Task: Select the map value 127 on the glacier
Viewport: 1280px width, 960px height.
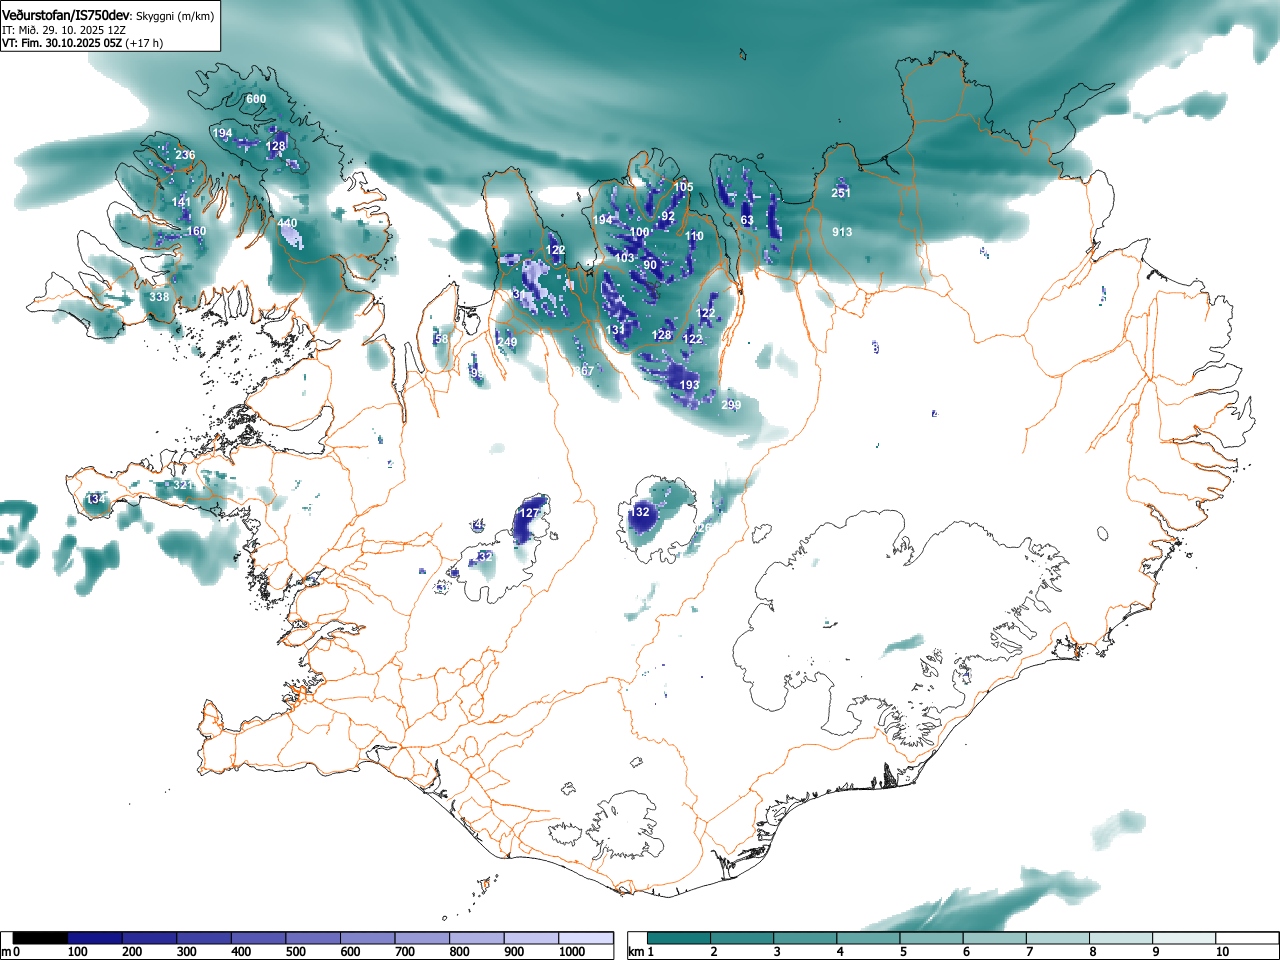Action: (x=529, y=513)
